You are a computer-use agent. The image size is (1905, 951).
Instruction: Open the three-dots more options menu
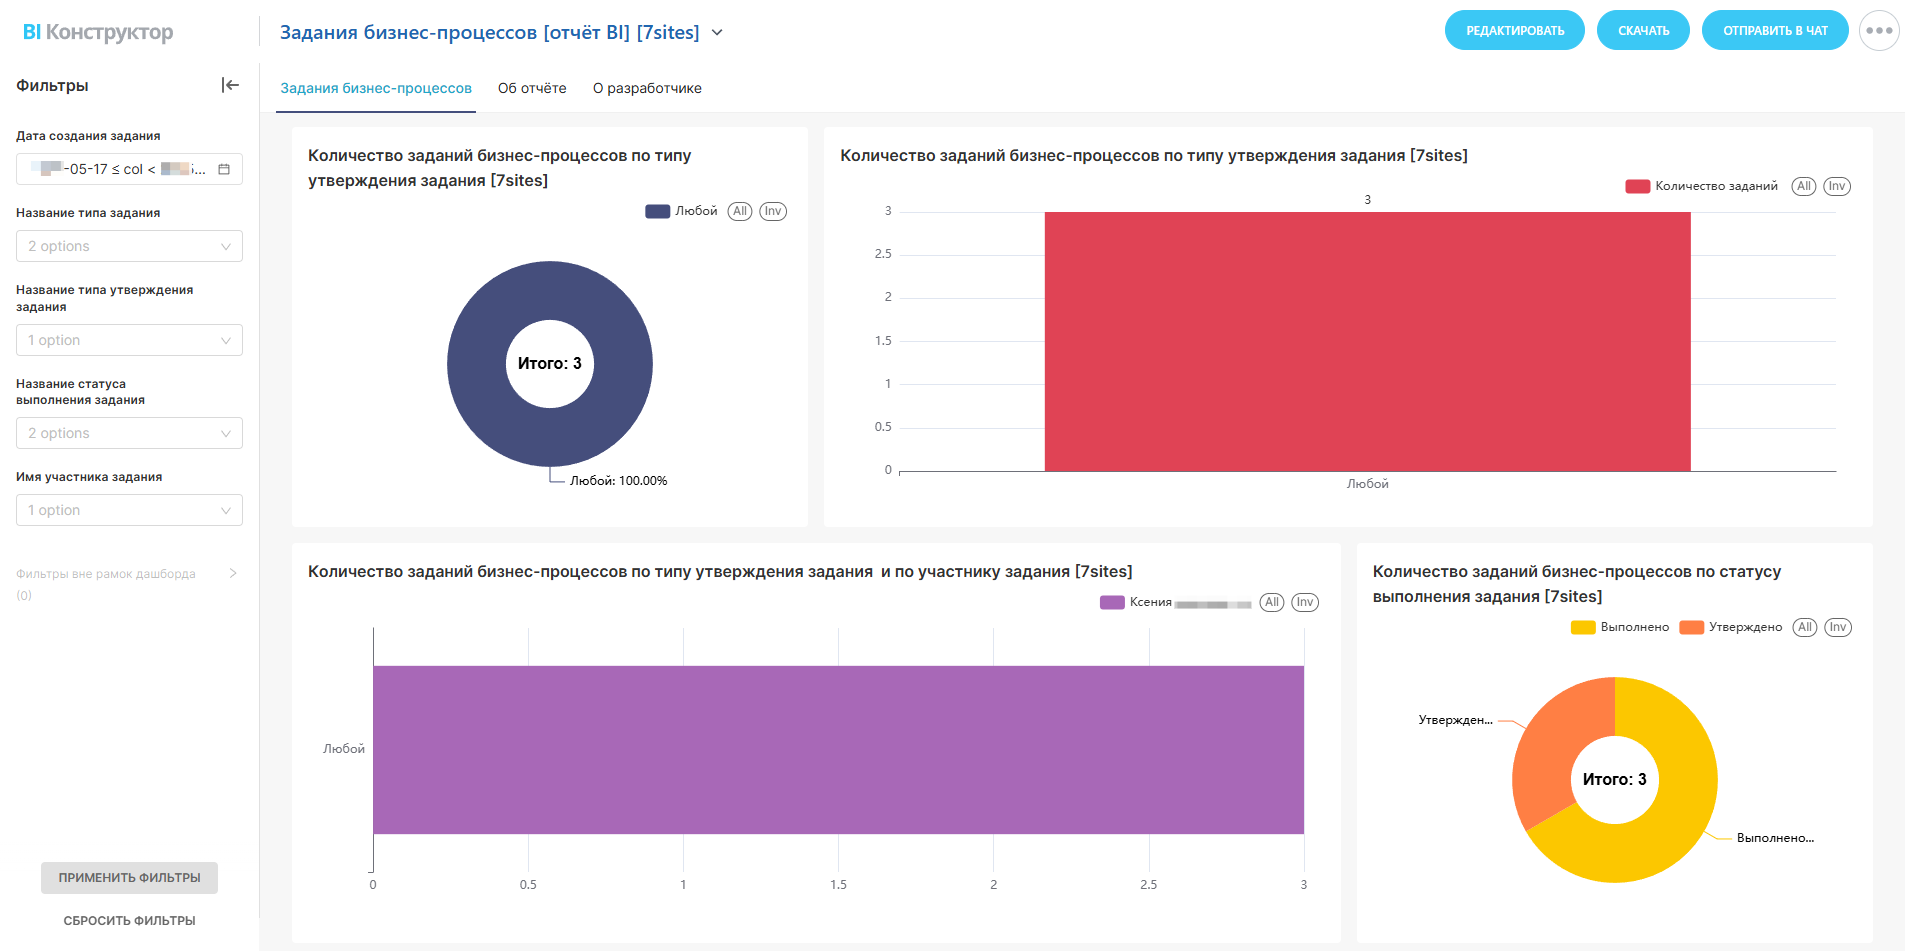[1878, 31]
